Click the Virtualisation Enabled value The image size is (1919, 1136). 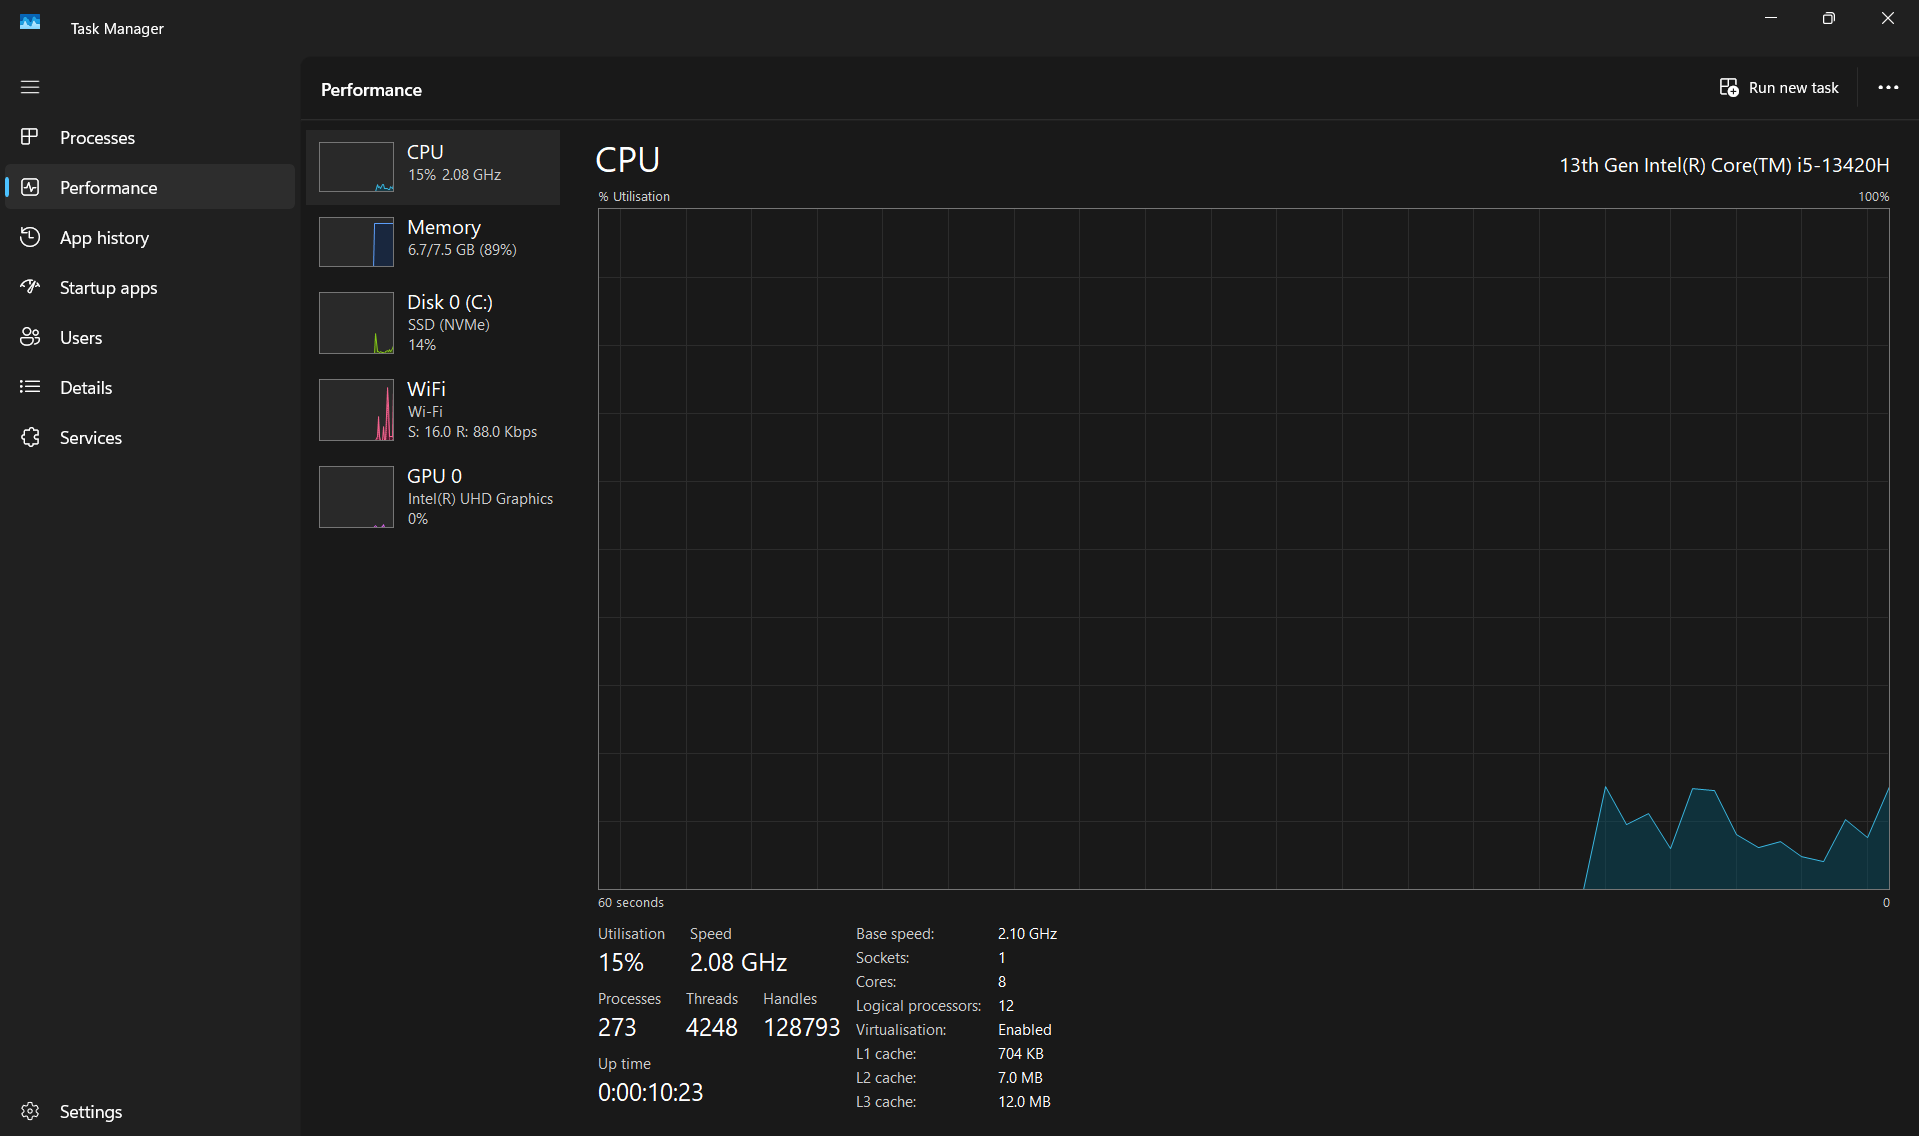1025,1030
